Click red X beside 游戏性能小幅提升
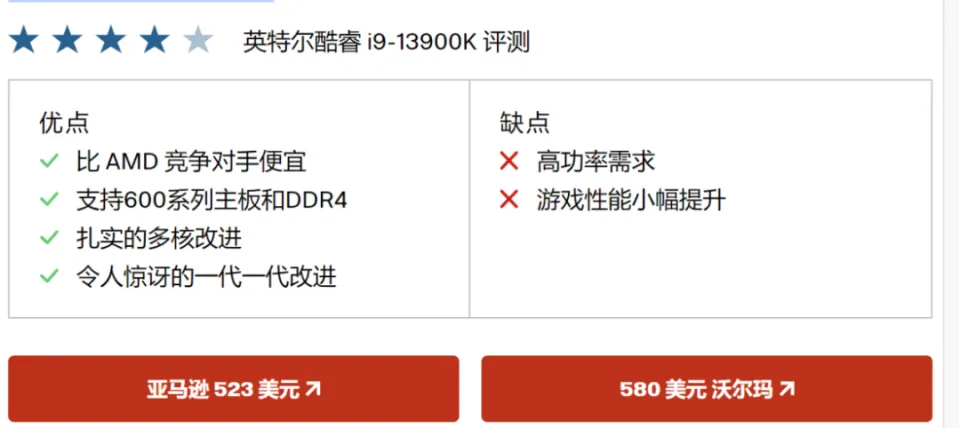The image size is (960, 428). point(509,200)
